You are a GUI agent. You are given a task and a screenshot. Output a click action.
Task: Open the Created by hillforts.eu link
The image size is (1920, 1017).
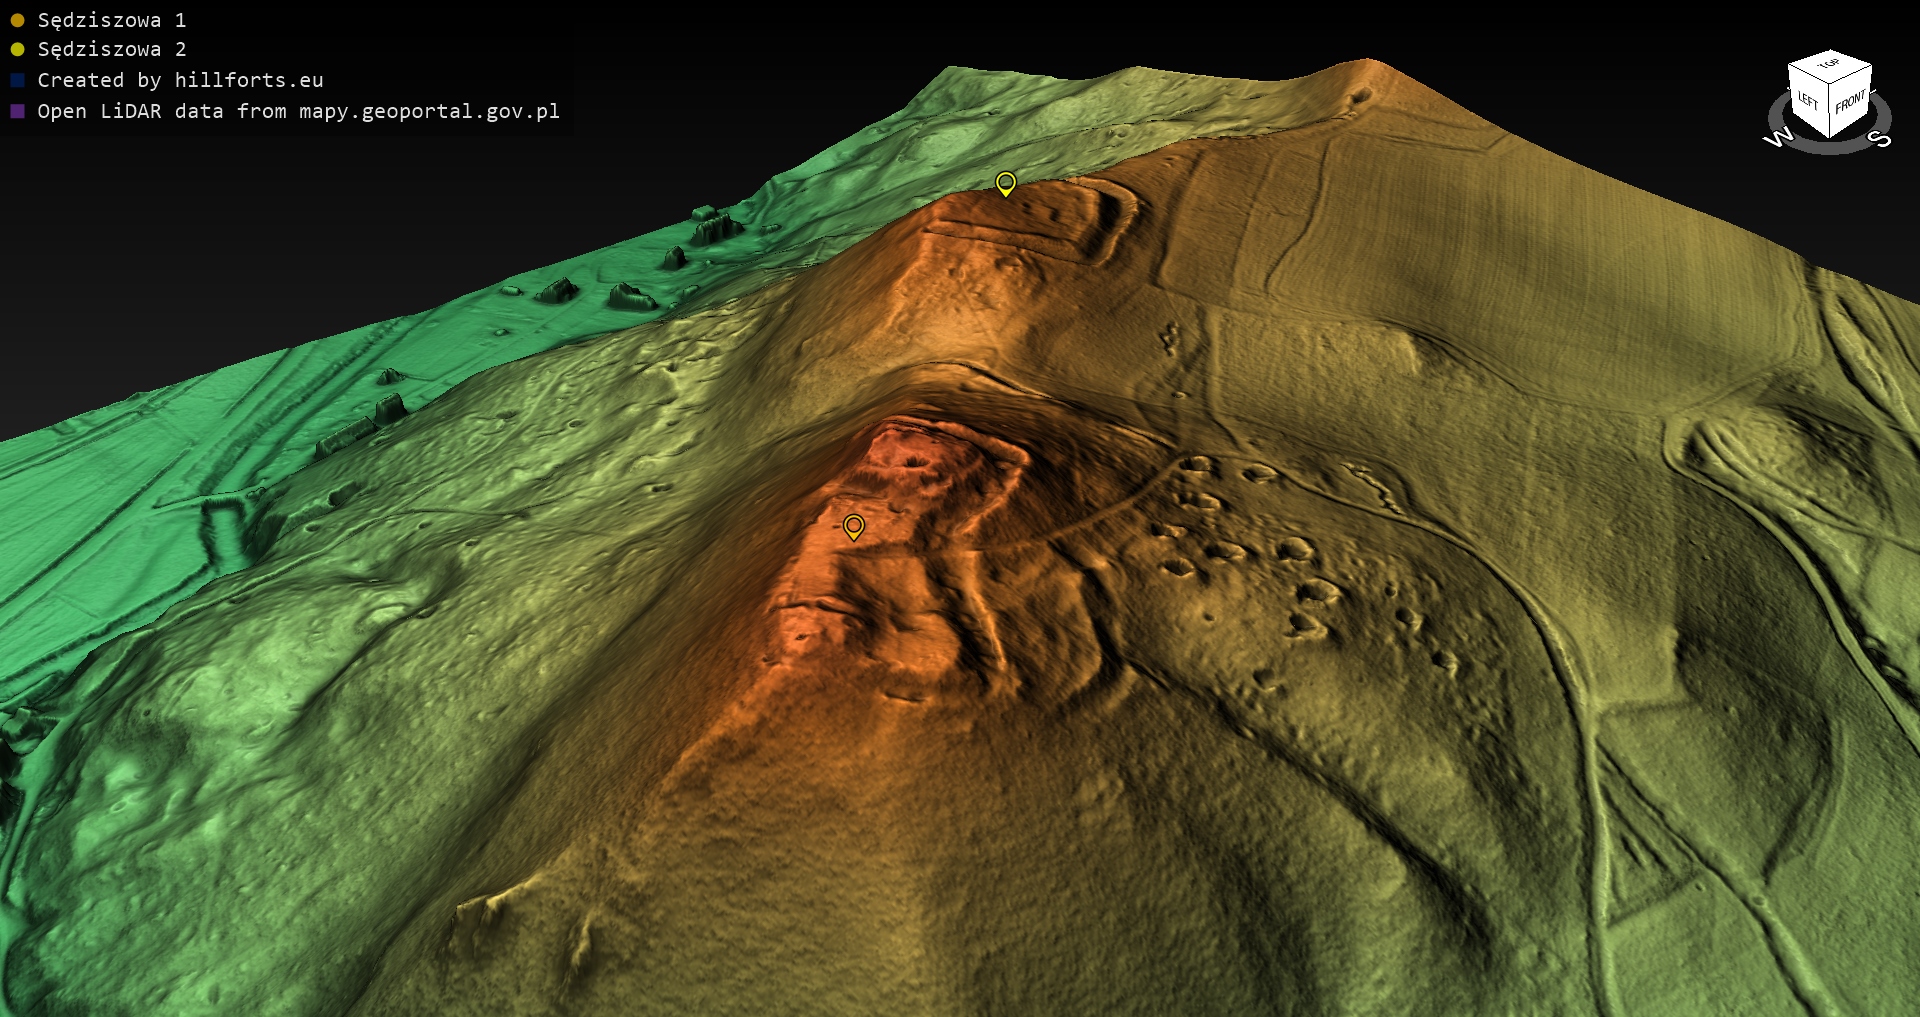(x=180, y=80)
